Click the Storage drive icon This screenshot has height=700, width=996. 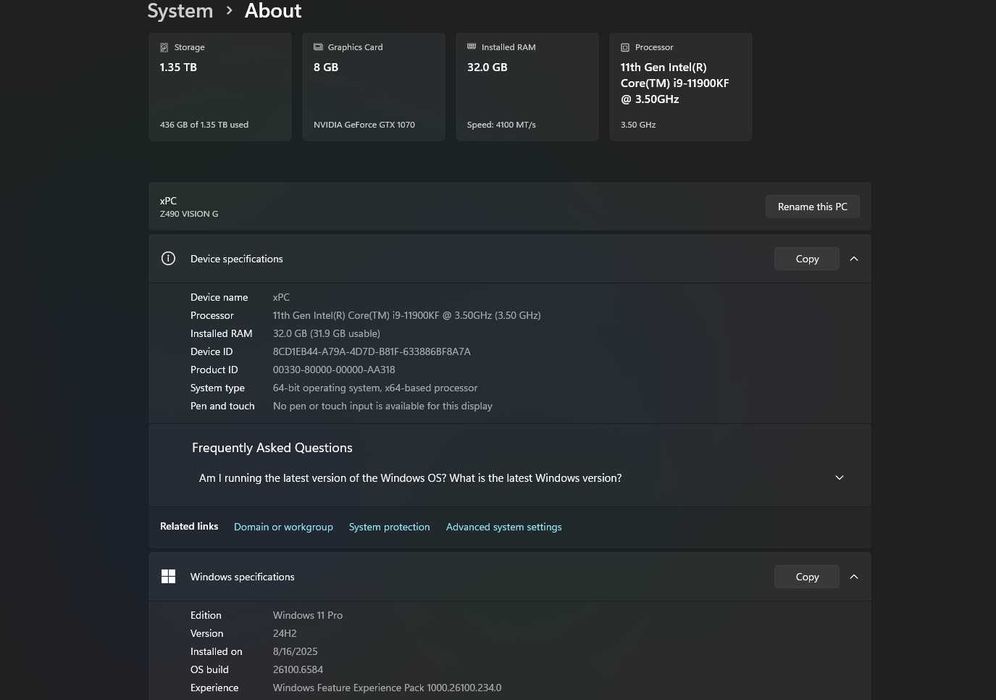(x=164, y=47)
